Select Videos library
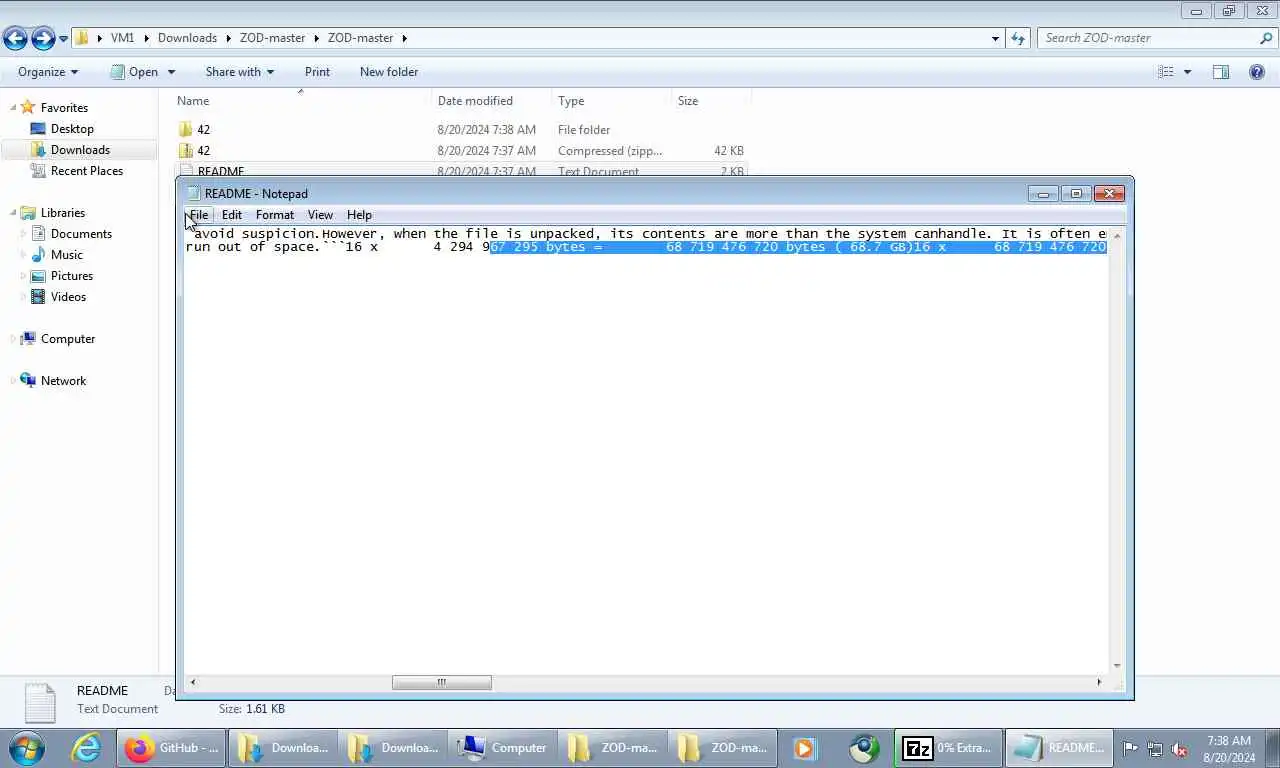 click(x=68, y=297)
